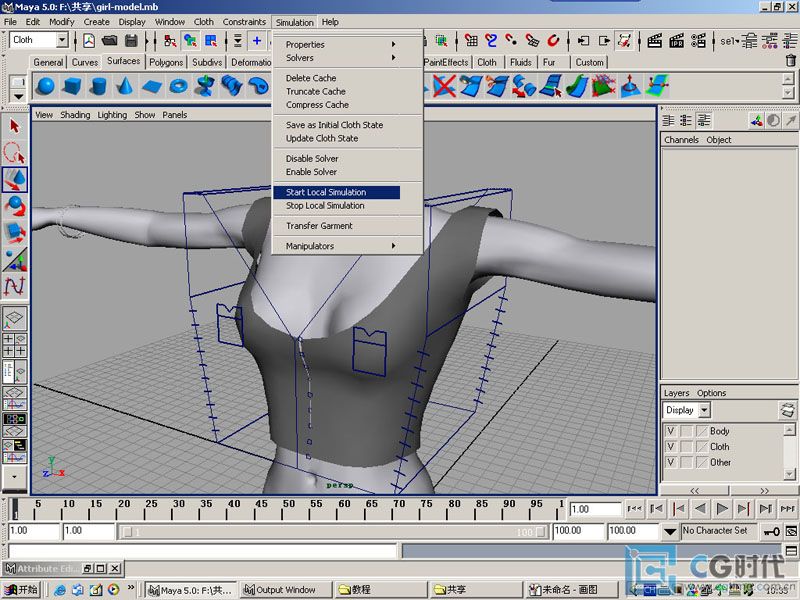This screenshot has height=600, width=800.
Task: Click Options in the Layers panel
Action: click(x=711, y=393)
